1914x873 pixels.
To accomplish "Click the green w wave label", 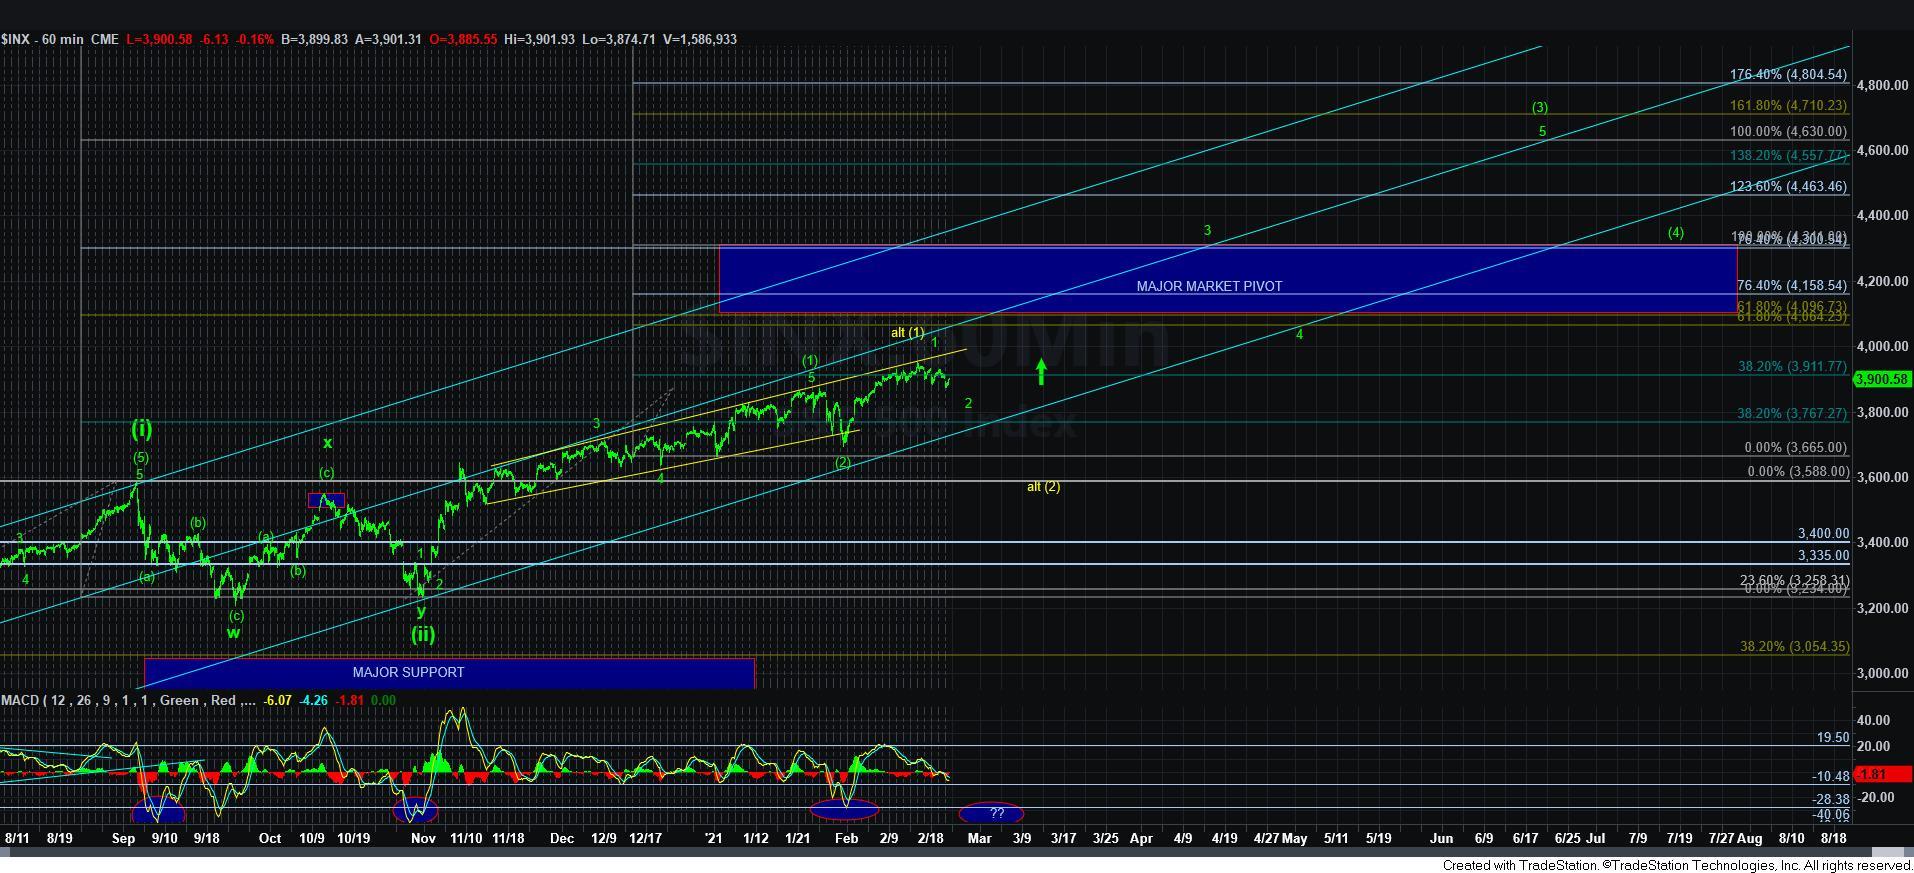I will click(x=232, y=632).
